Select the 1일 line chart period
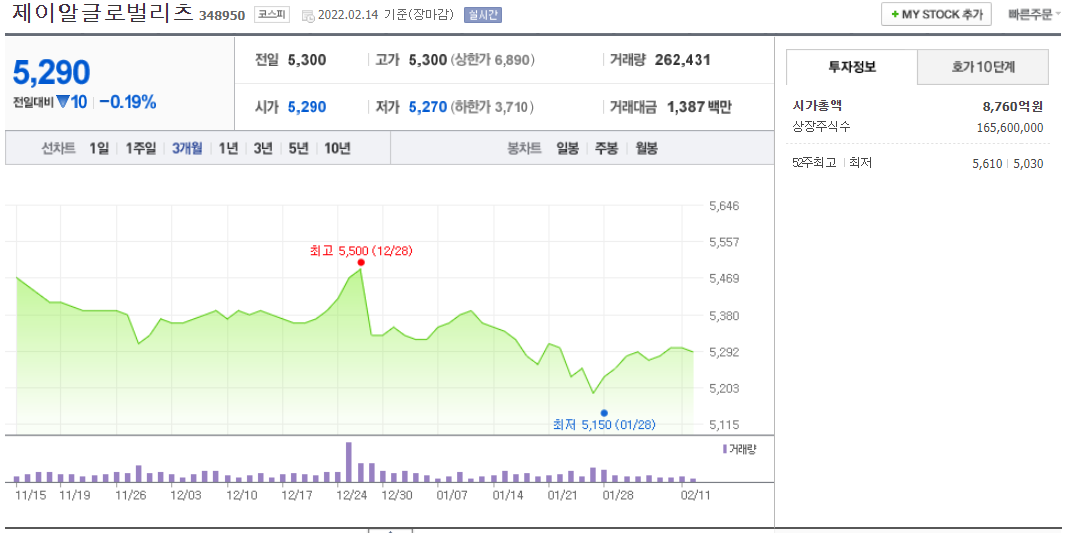Image resolution: width=1069 pixels, height=533 pixels. pyautogui.click(x=99, y=148)
